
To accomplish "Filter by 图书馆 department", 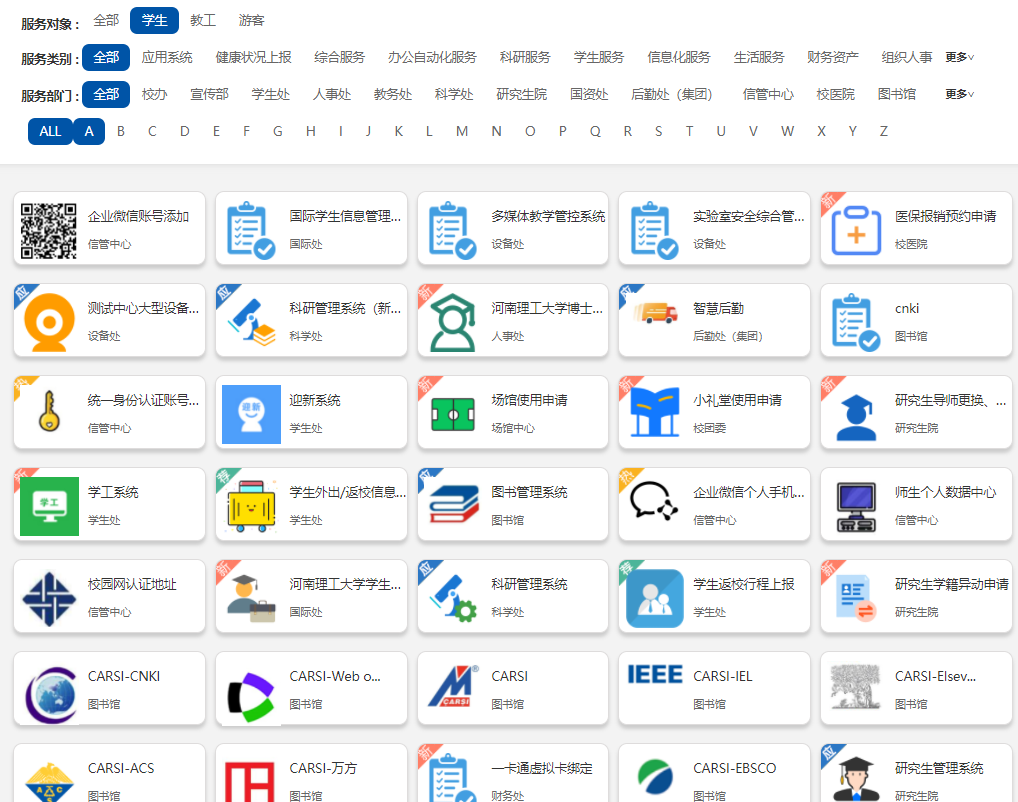I will [897, 94].
